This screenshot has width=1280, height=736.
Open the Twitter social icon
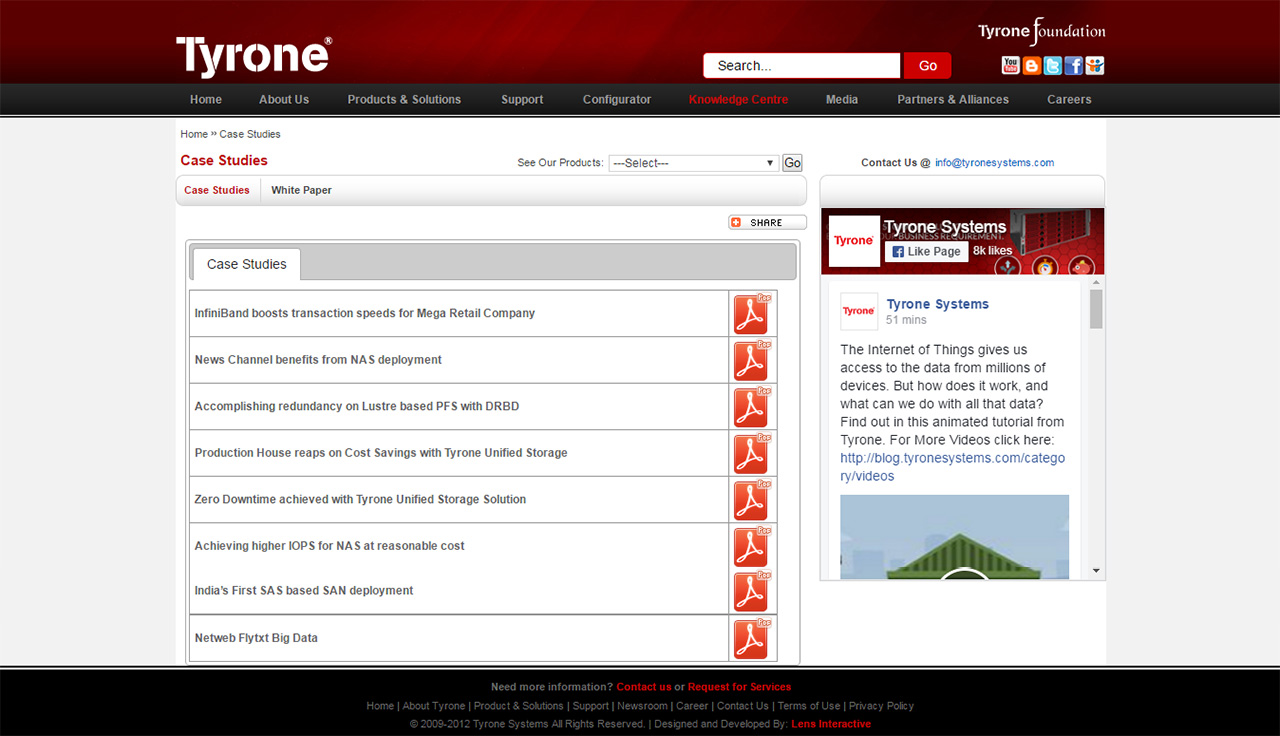1053,66
